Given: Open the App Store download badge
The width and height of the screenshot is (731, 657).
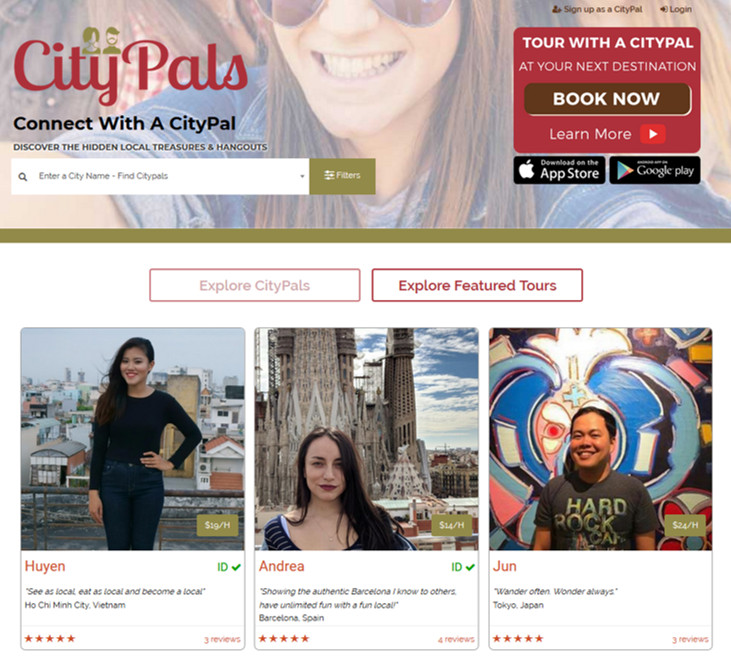Looking at the screenshot, I should pos(559,170).
